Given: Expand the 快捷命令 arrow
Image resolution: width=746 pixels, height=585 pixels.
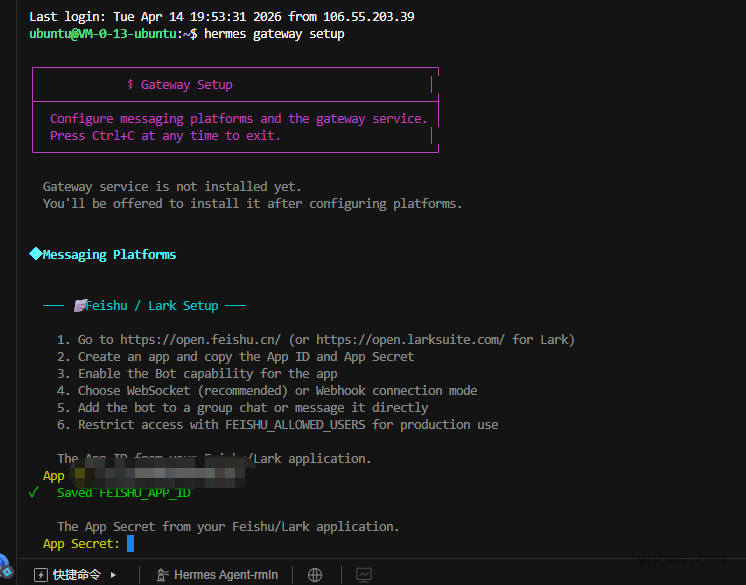Looking at the screenshot, I should click(114, 575).
